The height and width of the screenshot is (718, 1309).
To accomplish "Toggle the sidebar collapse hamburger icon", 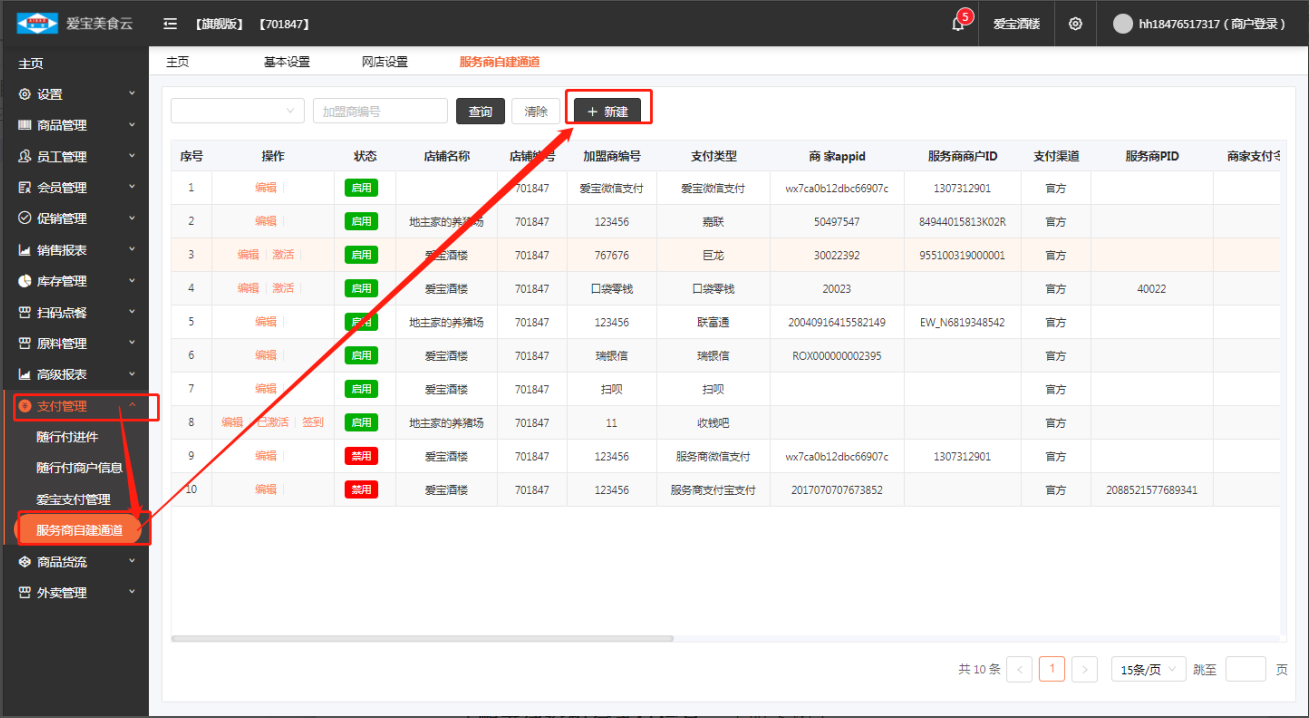I will tap(170, 24).
